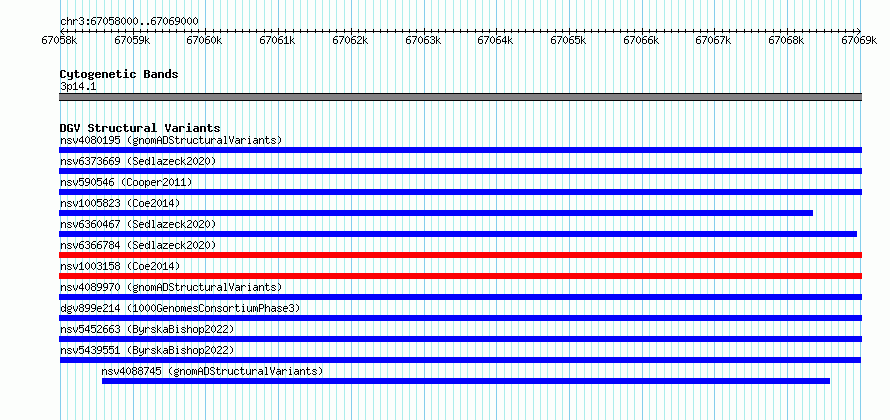The width and height of the screenshot is (890, 420).
Task: Open nsv590546 (Cooper2011) label
Action: click(126, 182)
